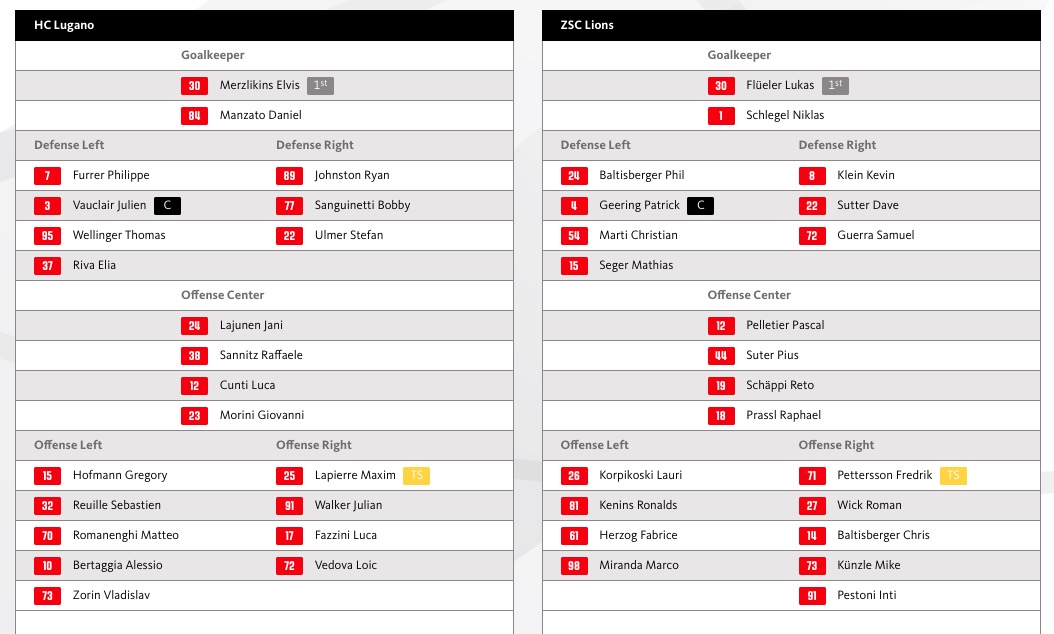
Task: Click the red number 30 badge for Merzlikins Elvis
Action: click(194, 85)
